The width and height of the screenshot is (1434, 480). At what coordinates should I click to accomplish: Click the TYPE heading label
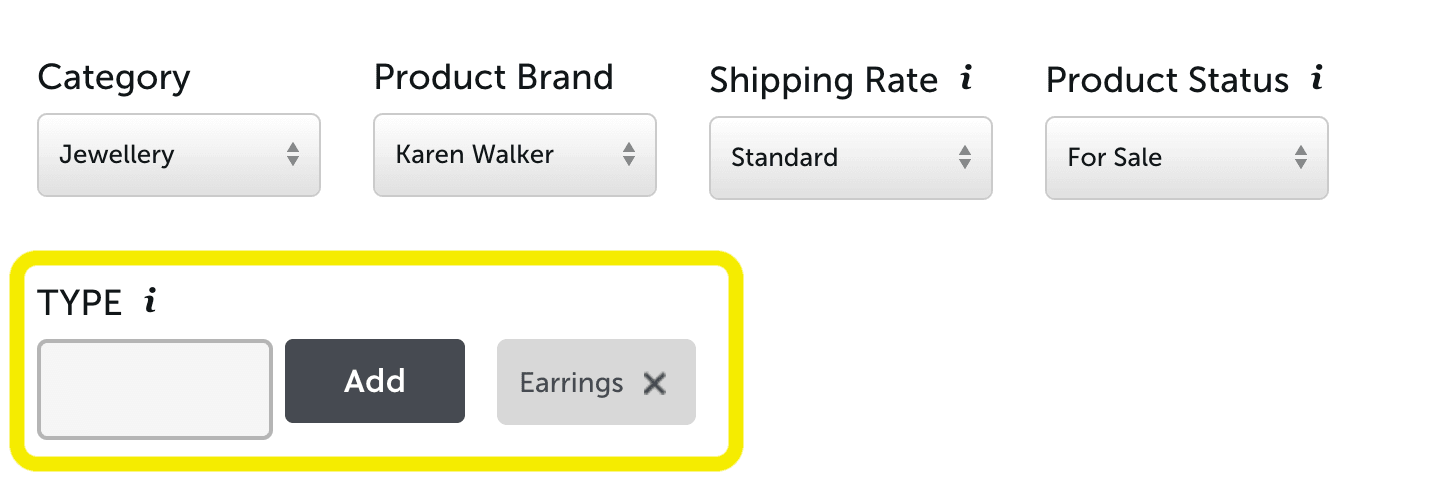pyautogui.click(x=80, y=302)
